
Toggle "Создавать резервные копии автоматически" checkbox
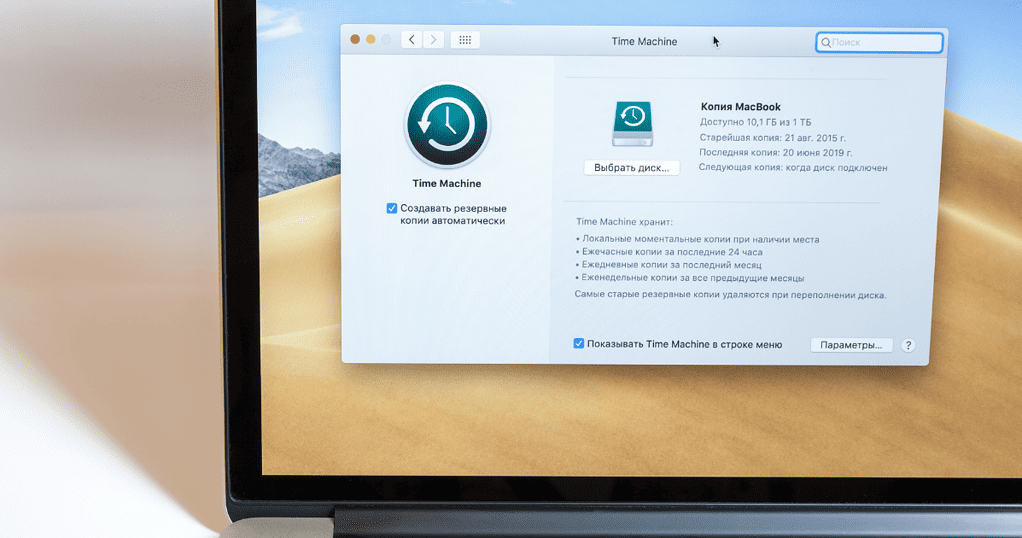point(392,208)
